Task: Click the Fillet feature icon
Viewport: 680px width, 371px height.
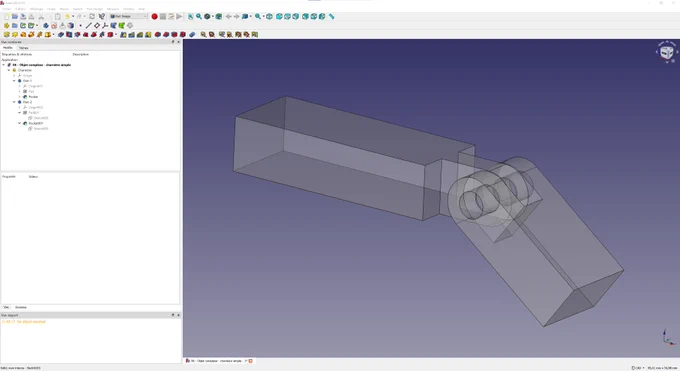Action: [157, 35]
